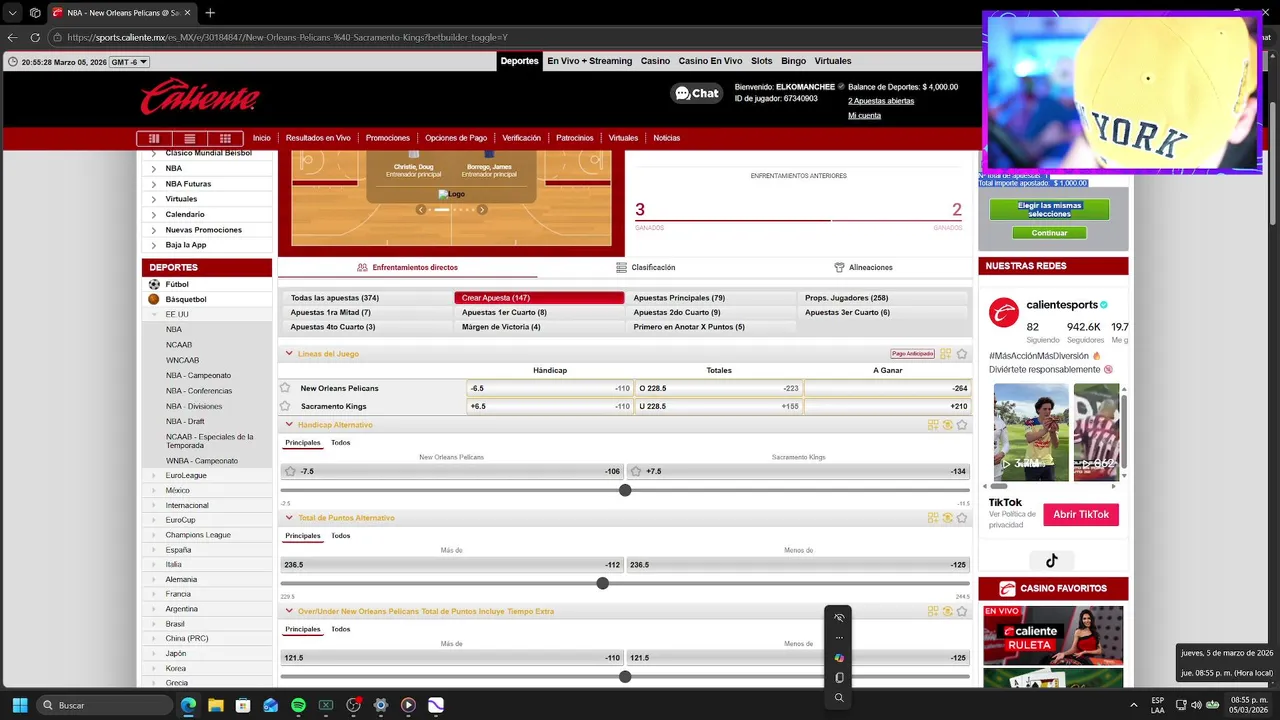Select Todos under Total de Puntos Alternativo
This screenshot has width=1280, height=720.
pos(341,535)
